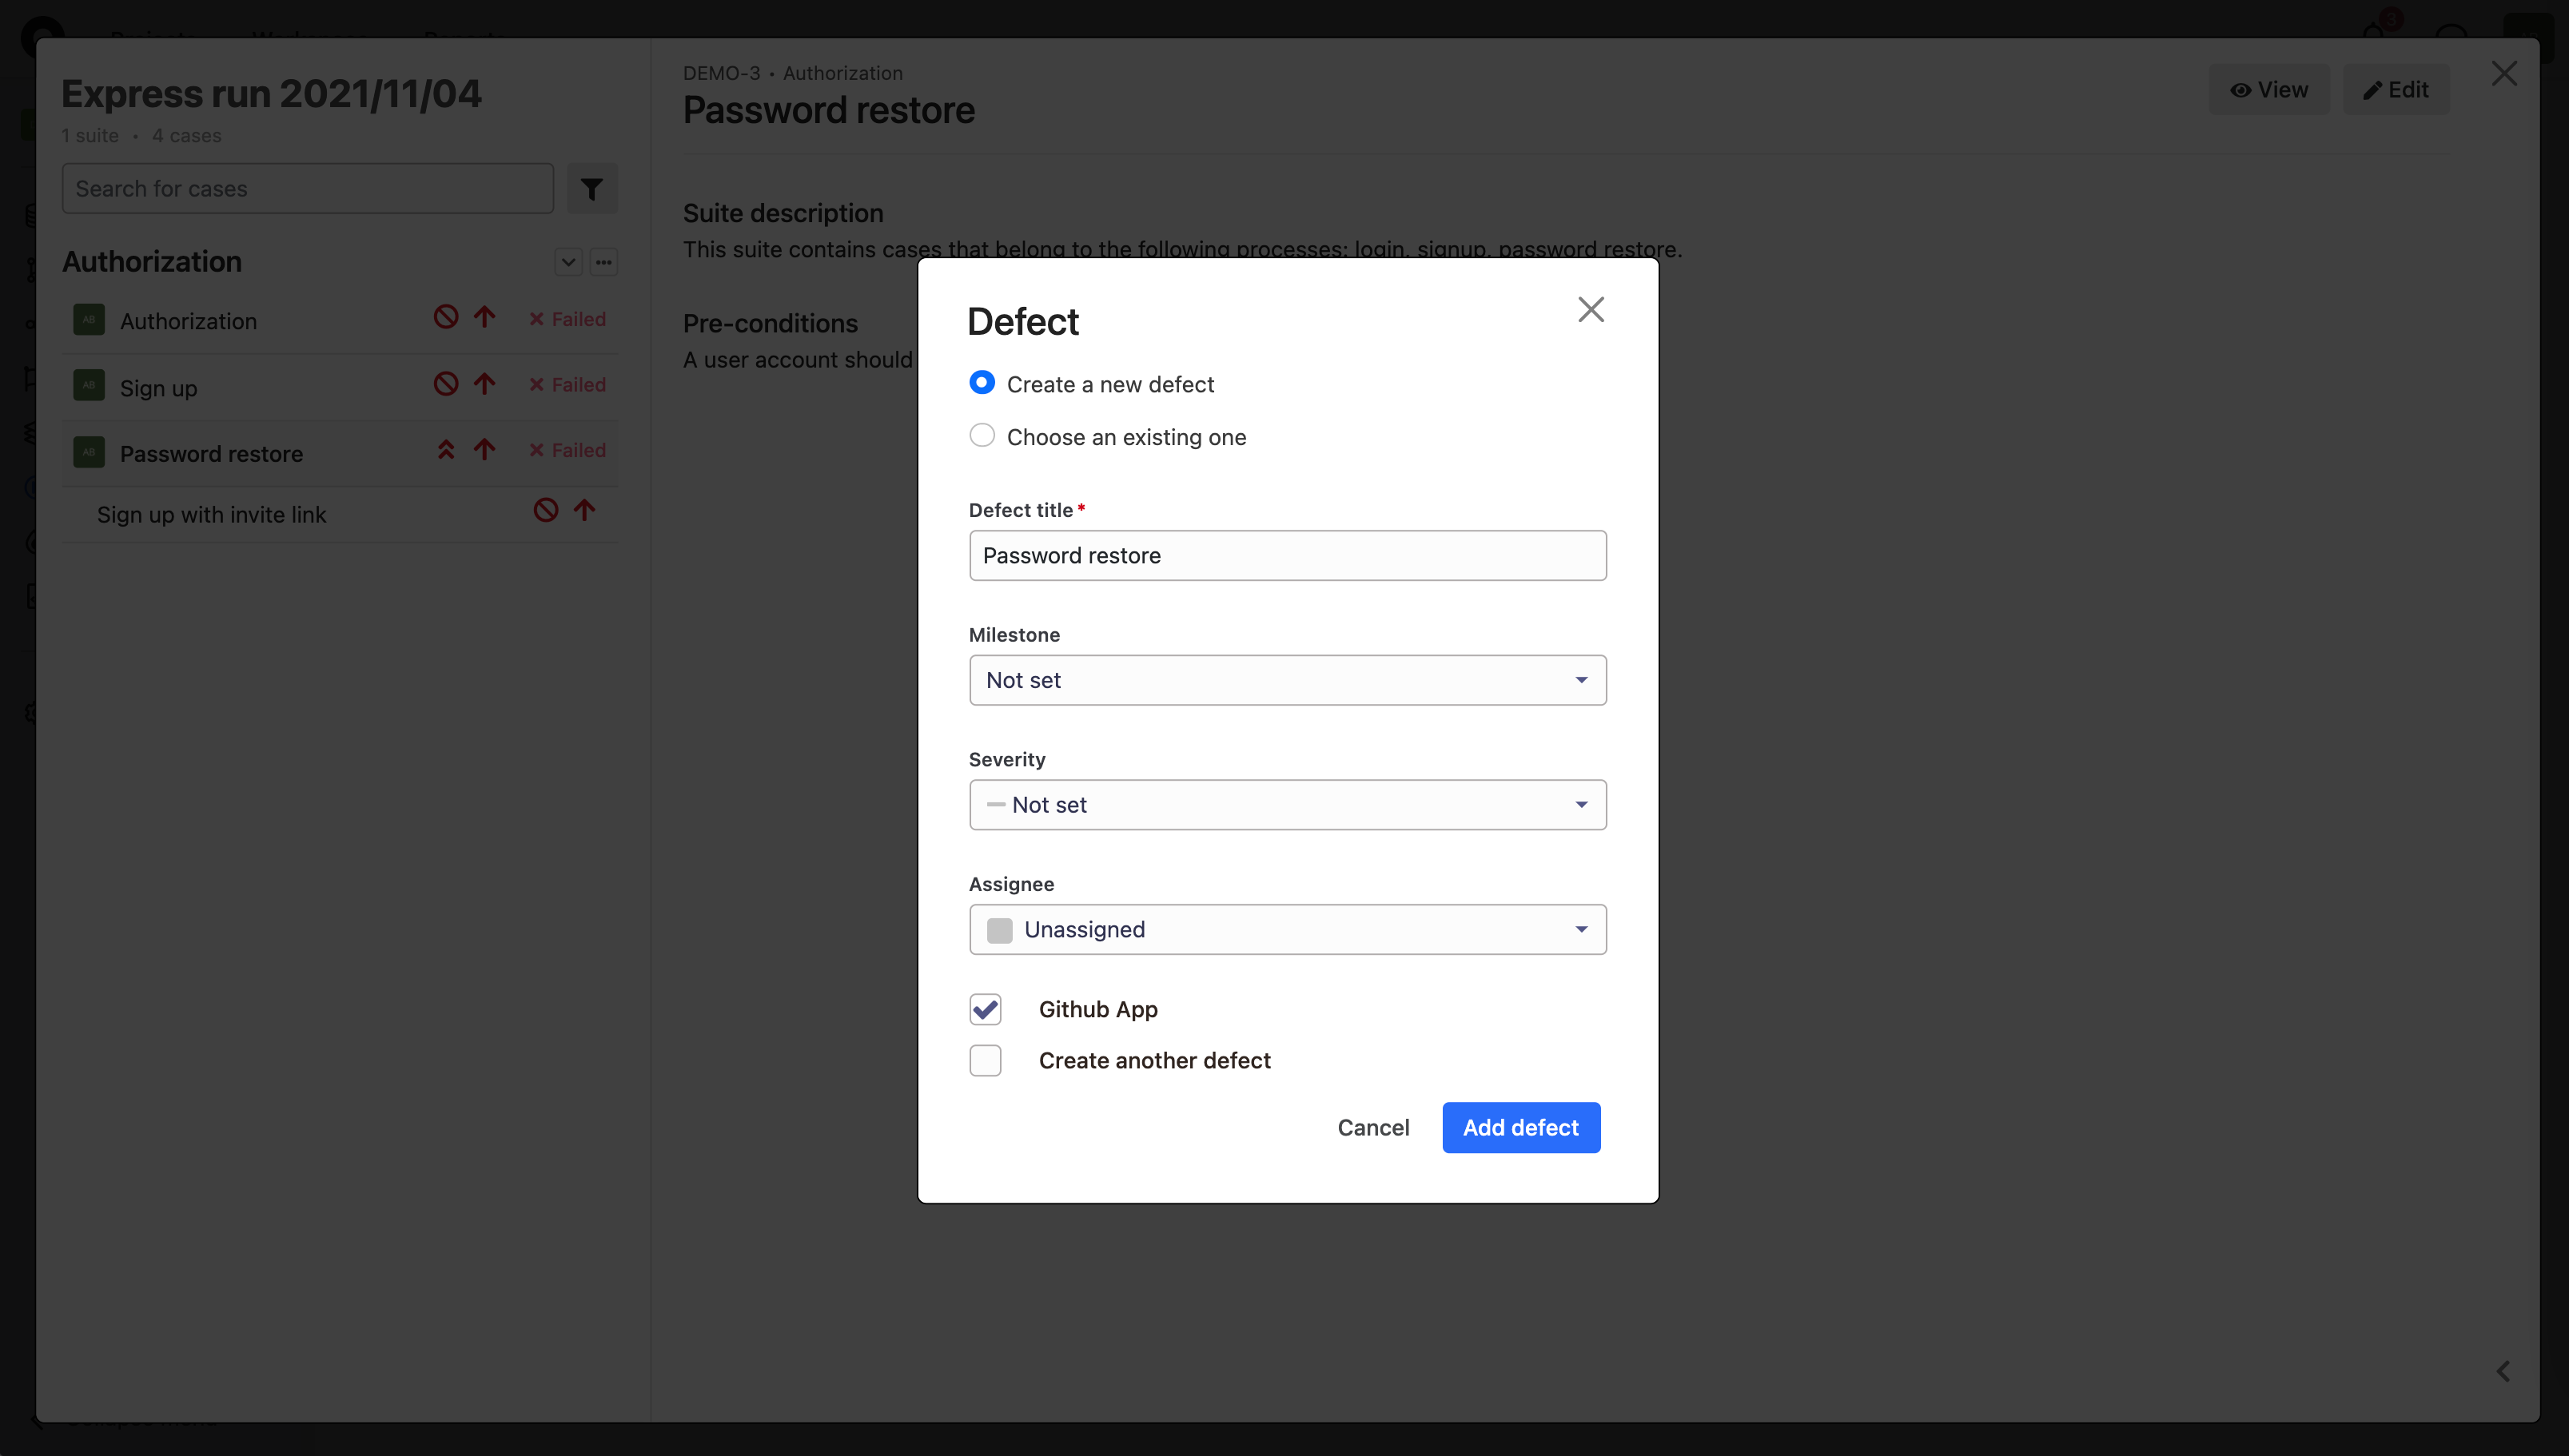Click the double-chevron severity icon on Password restore
2569x1456 pixels.
[x=446, y=450]
